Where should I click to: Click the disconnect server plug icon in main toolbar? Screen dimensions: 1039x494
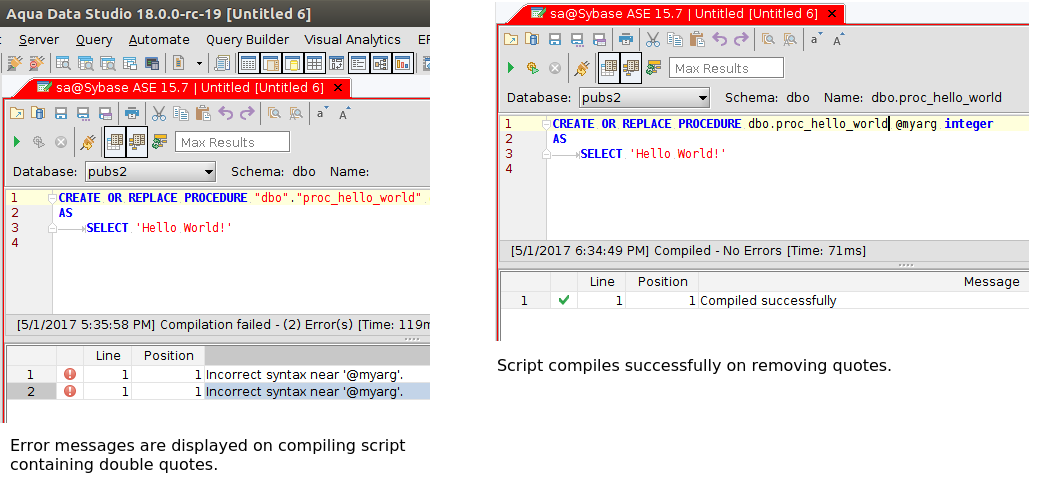pyautogui.click(x=36, y=64)
